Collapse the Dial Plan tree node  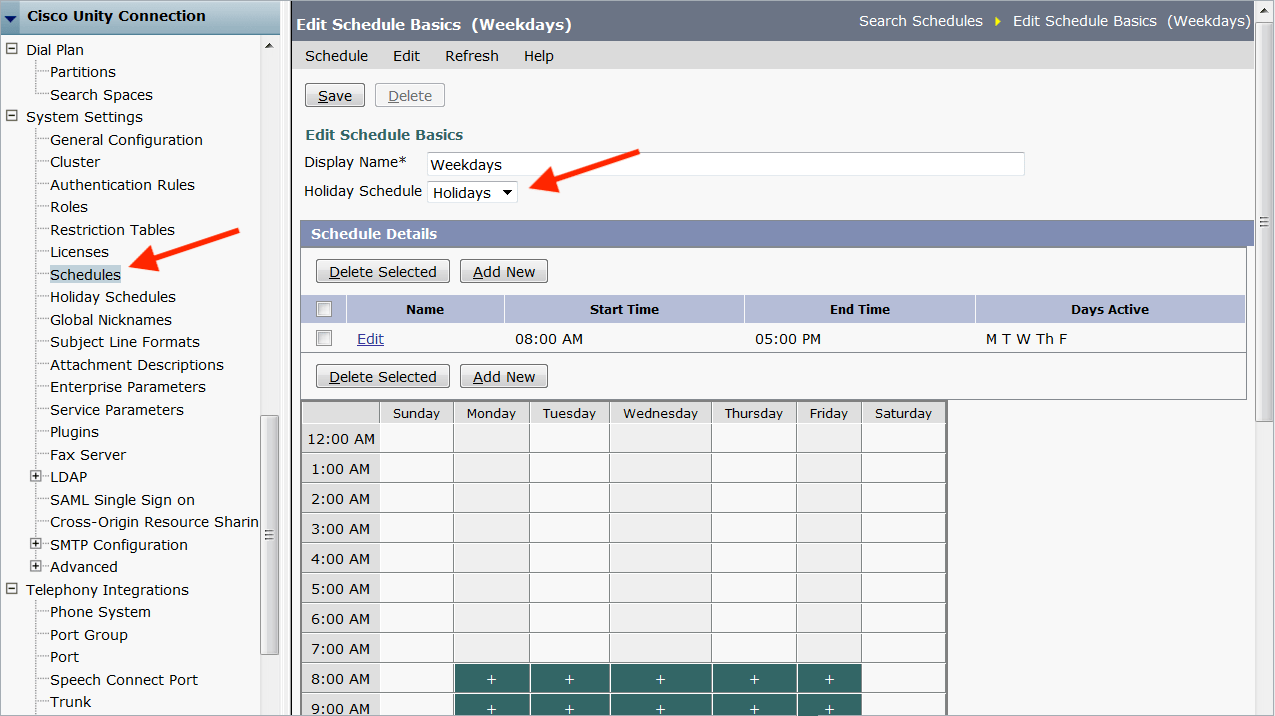12,49
